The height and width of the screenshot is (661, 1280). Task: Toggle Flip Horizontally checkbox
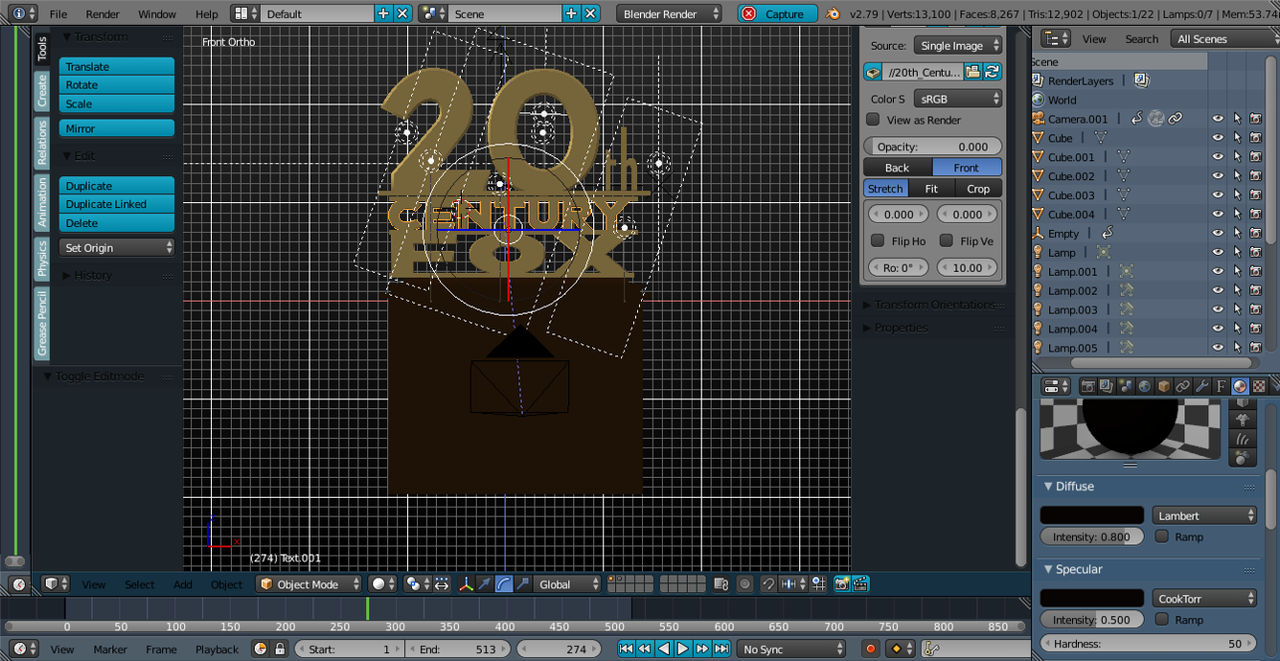(878, 241)
